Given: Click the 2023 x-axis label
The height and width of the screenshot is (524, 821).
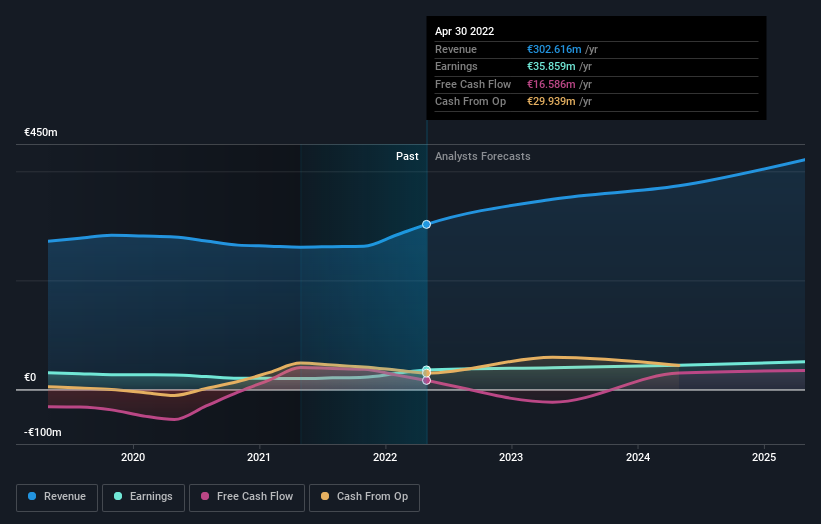Looking at the screenshot, I should [511, 457].
